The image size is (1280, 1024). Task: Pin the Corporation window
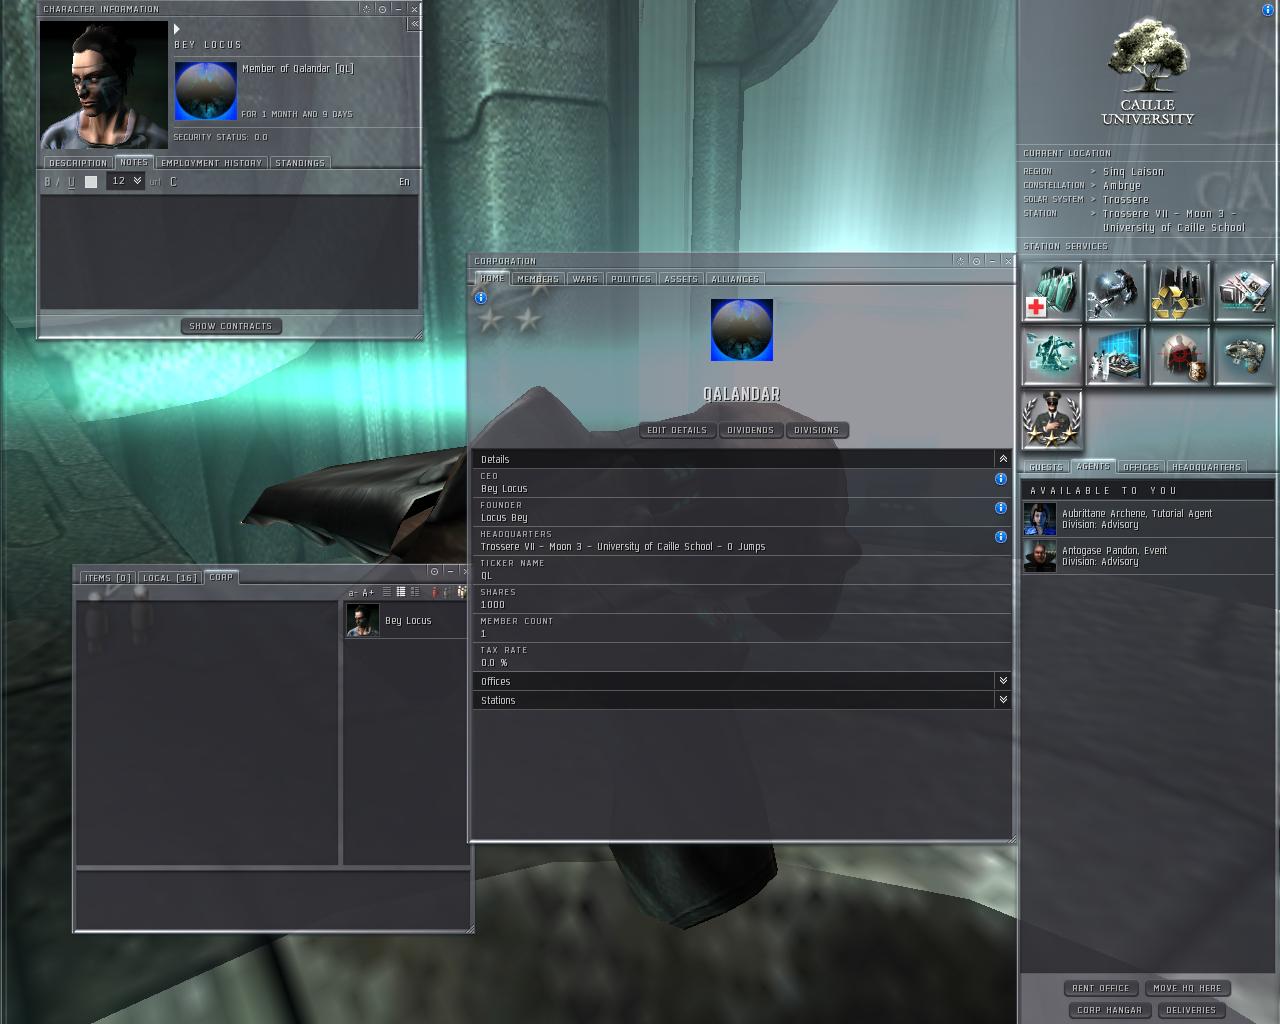(977, 261)
